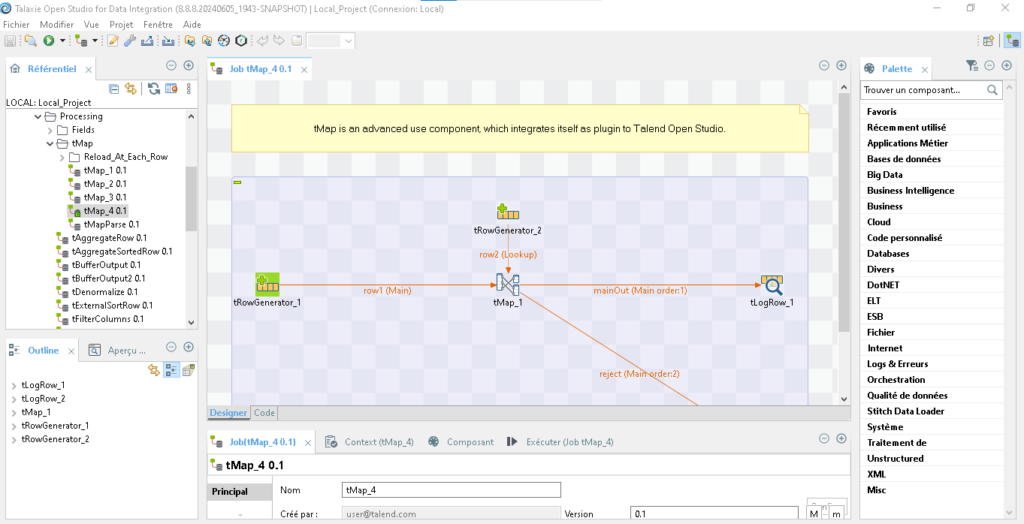Click the refresh icon in Référentiel panel
Image resolution: width=1024 pixels, height=524 pixels.
coord(154,89)
